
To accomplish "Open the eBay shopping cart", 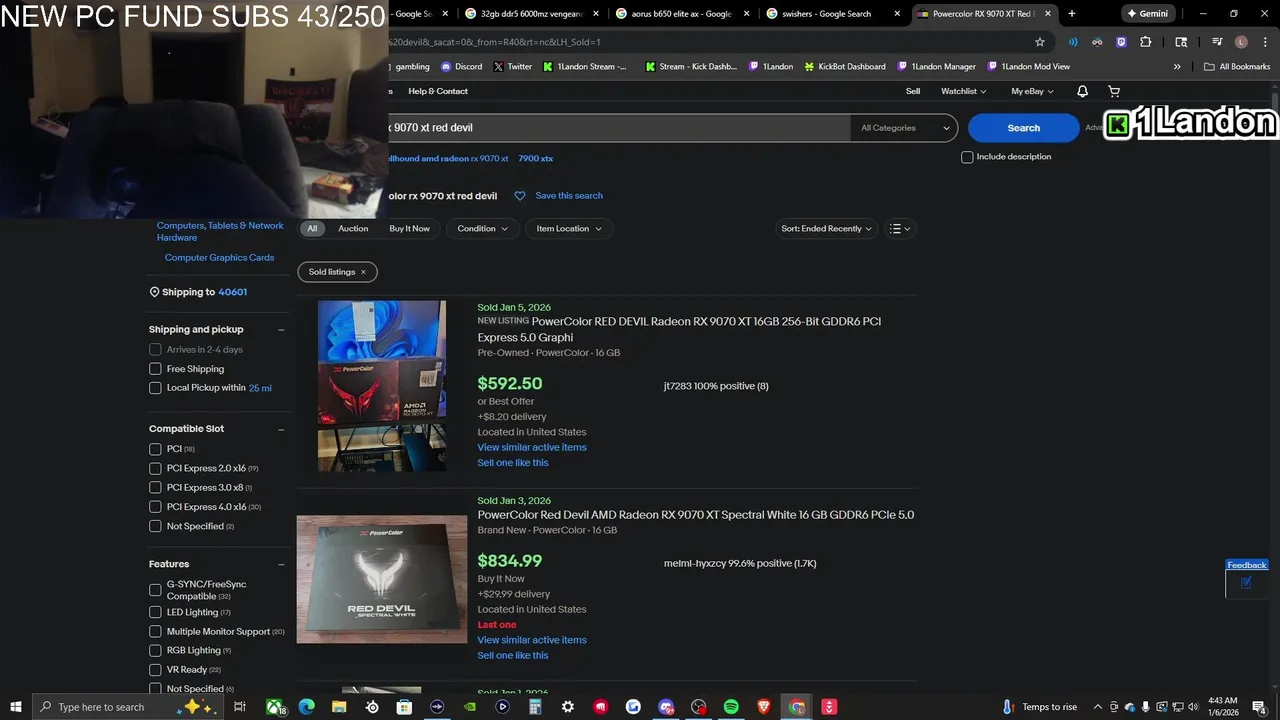I will [1114, 91].
